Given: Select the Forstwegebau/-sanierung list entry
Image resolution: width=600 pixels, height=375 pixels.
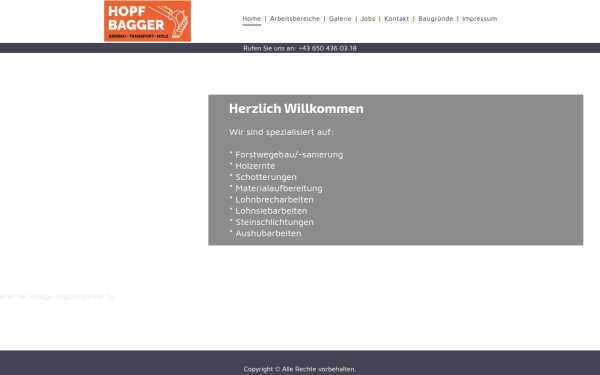Looking at the screenshot, I should (x=289, y=155).
